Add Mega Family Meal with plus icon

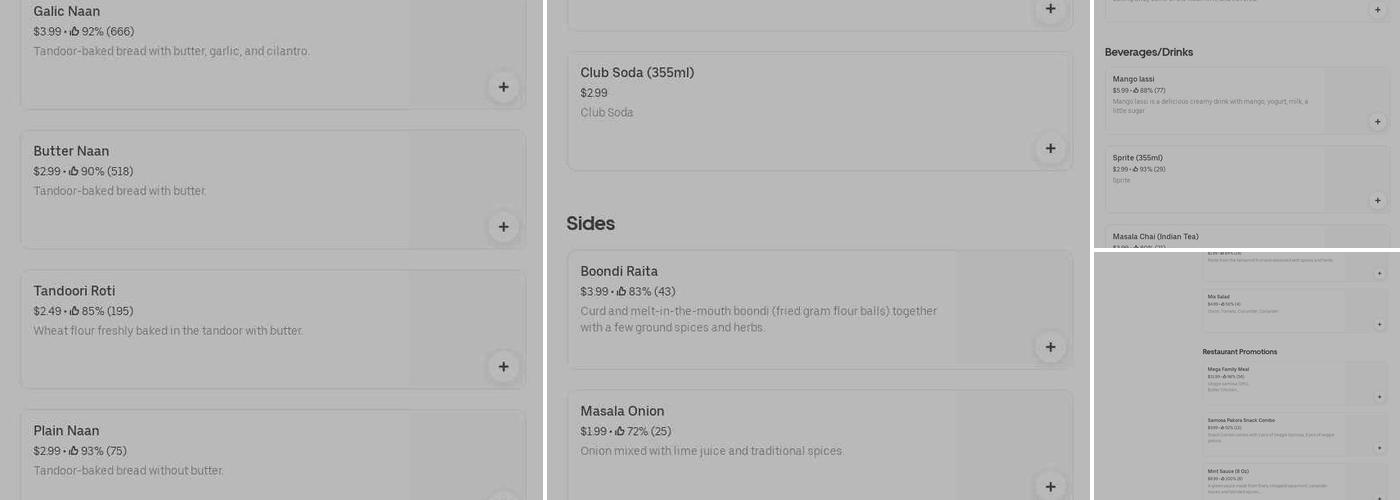[1379, 397]
